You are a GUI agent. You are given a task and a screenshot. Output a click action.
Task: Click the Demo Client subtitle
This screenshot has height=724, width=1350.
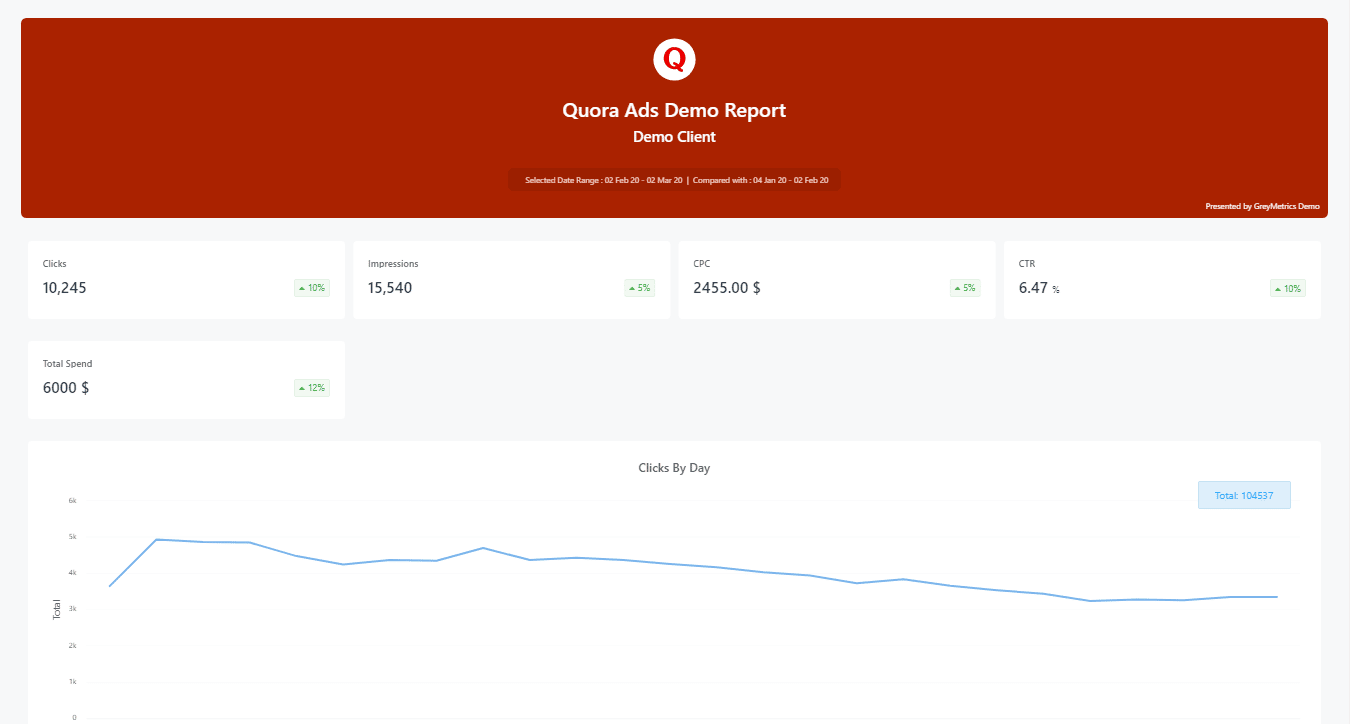674,137
